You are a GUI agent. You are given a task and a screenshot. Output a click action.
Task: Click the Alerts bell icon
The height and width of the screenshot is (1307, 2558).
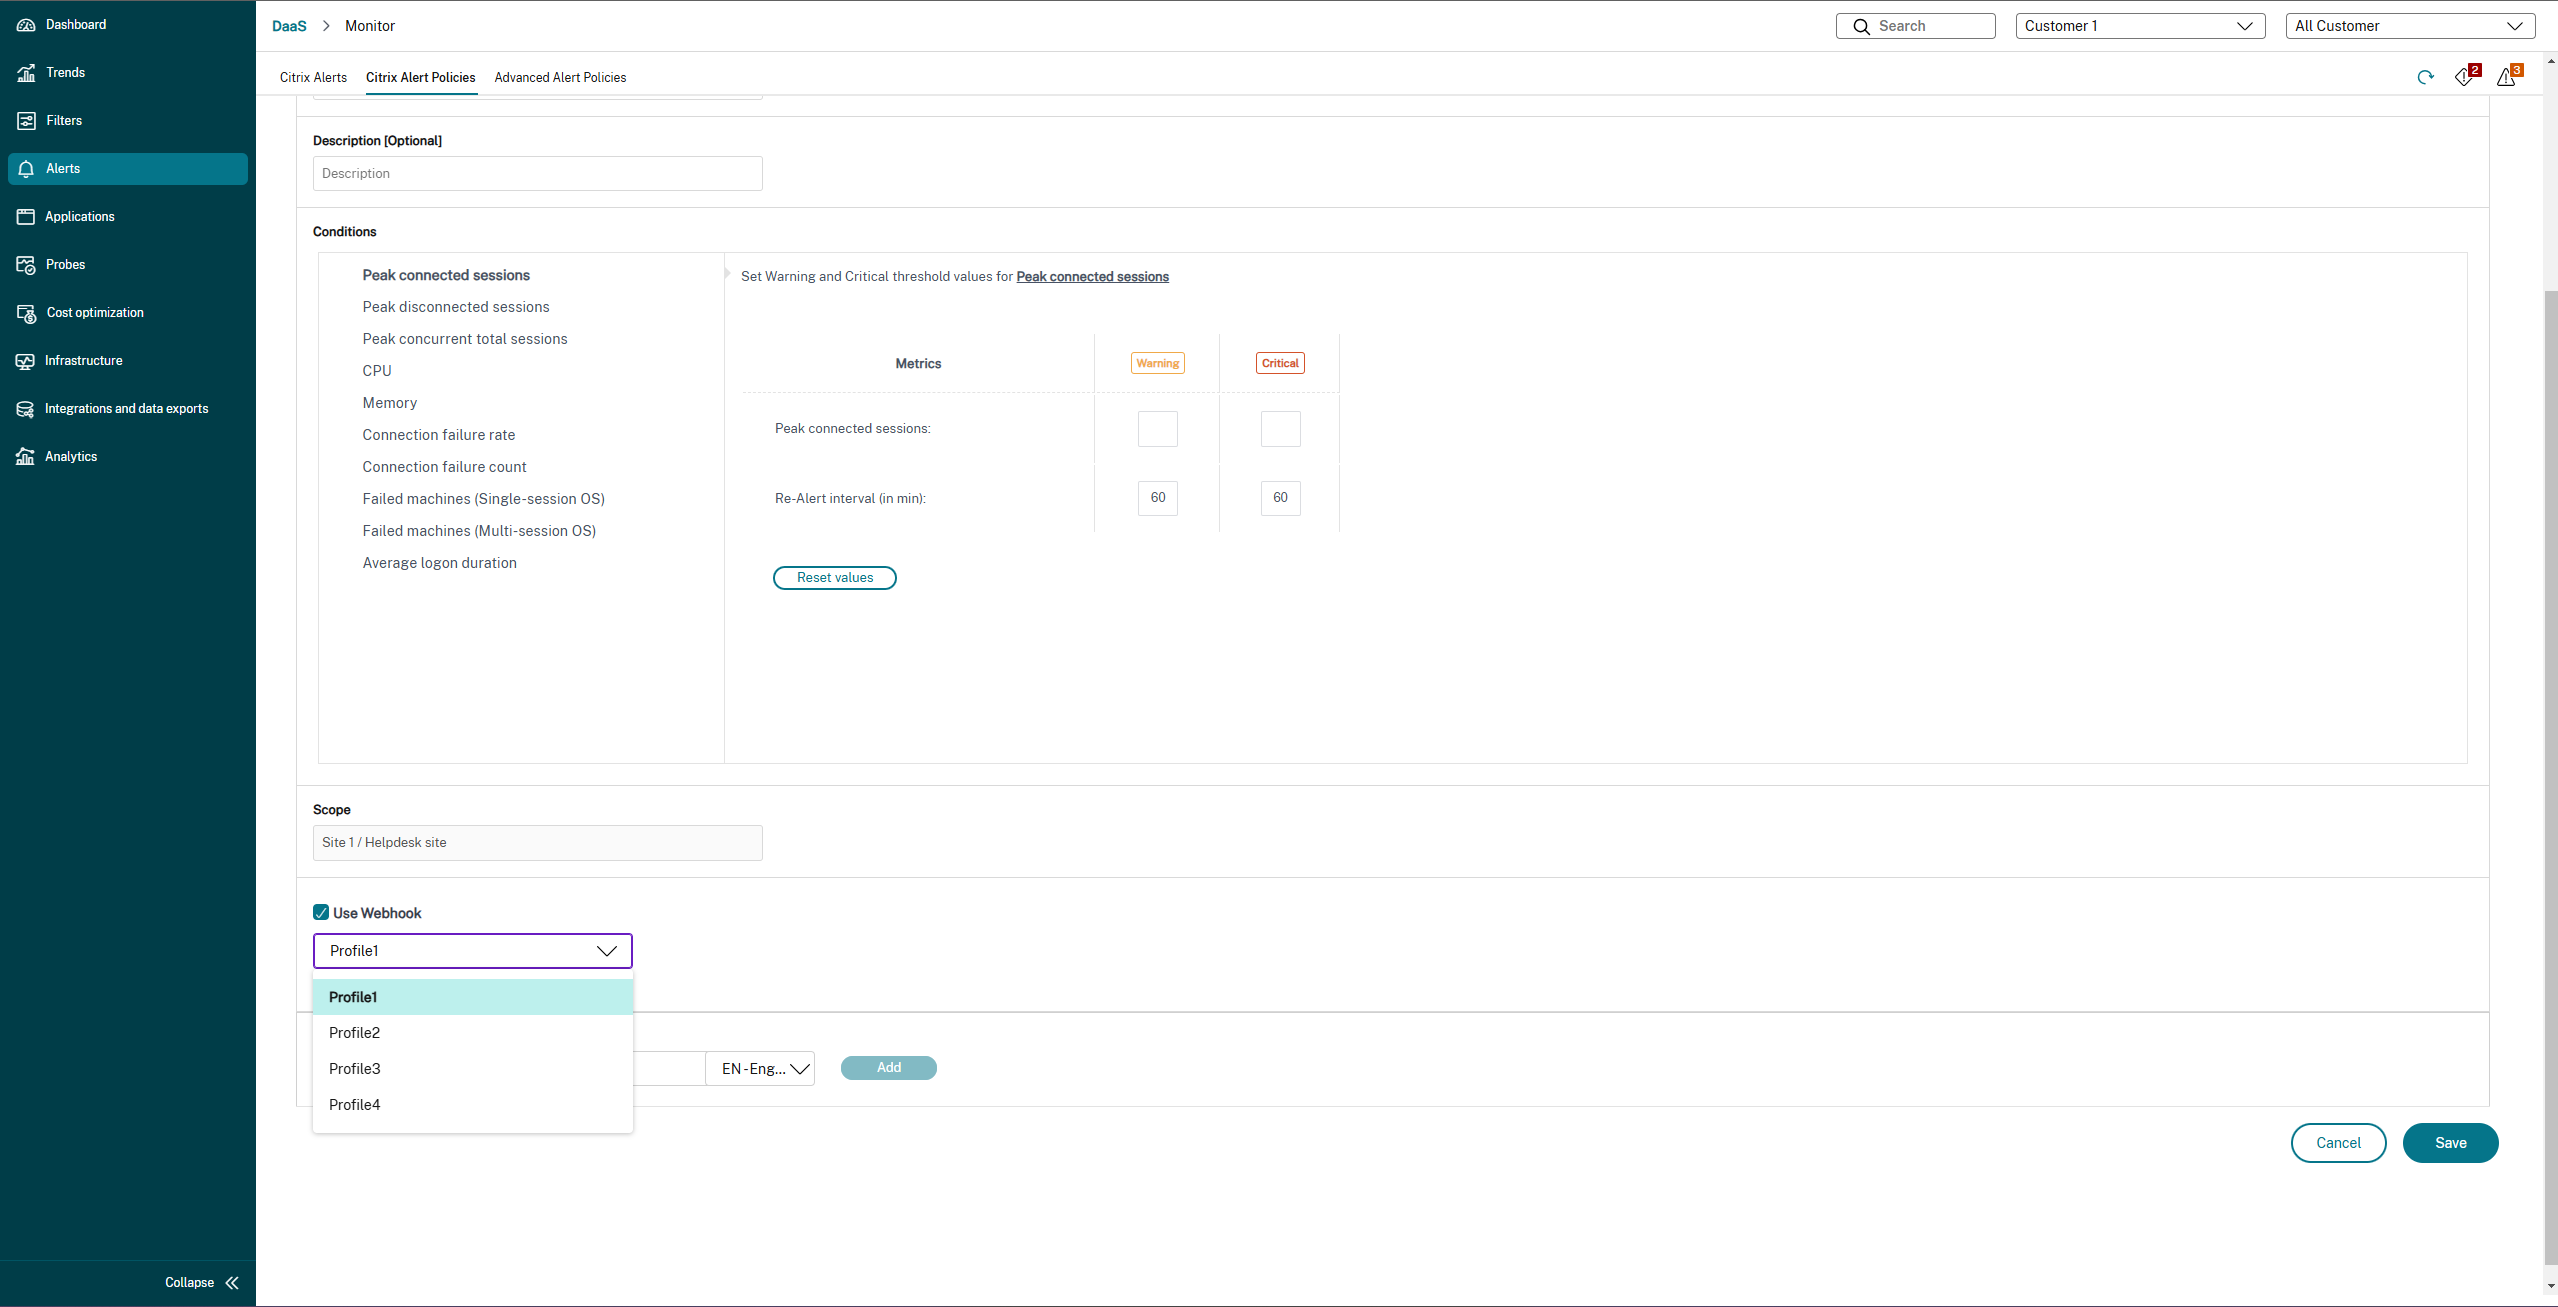(x=26, y=168)
